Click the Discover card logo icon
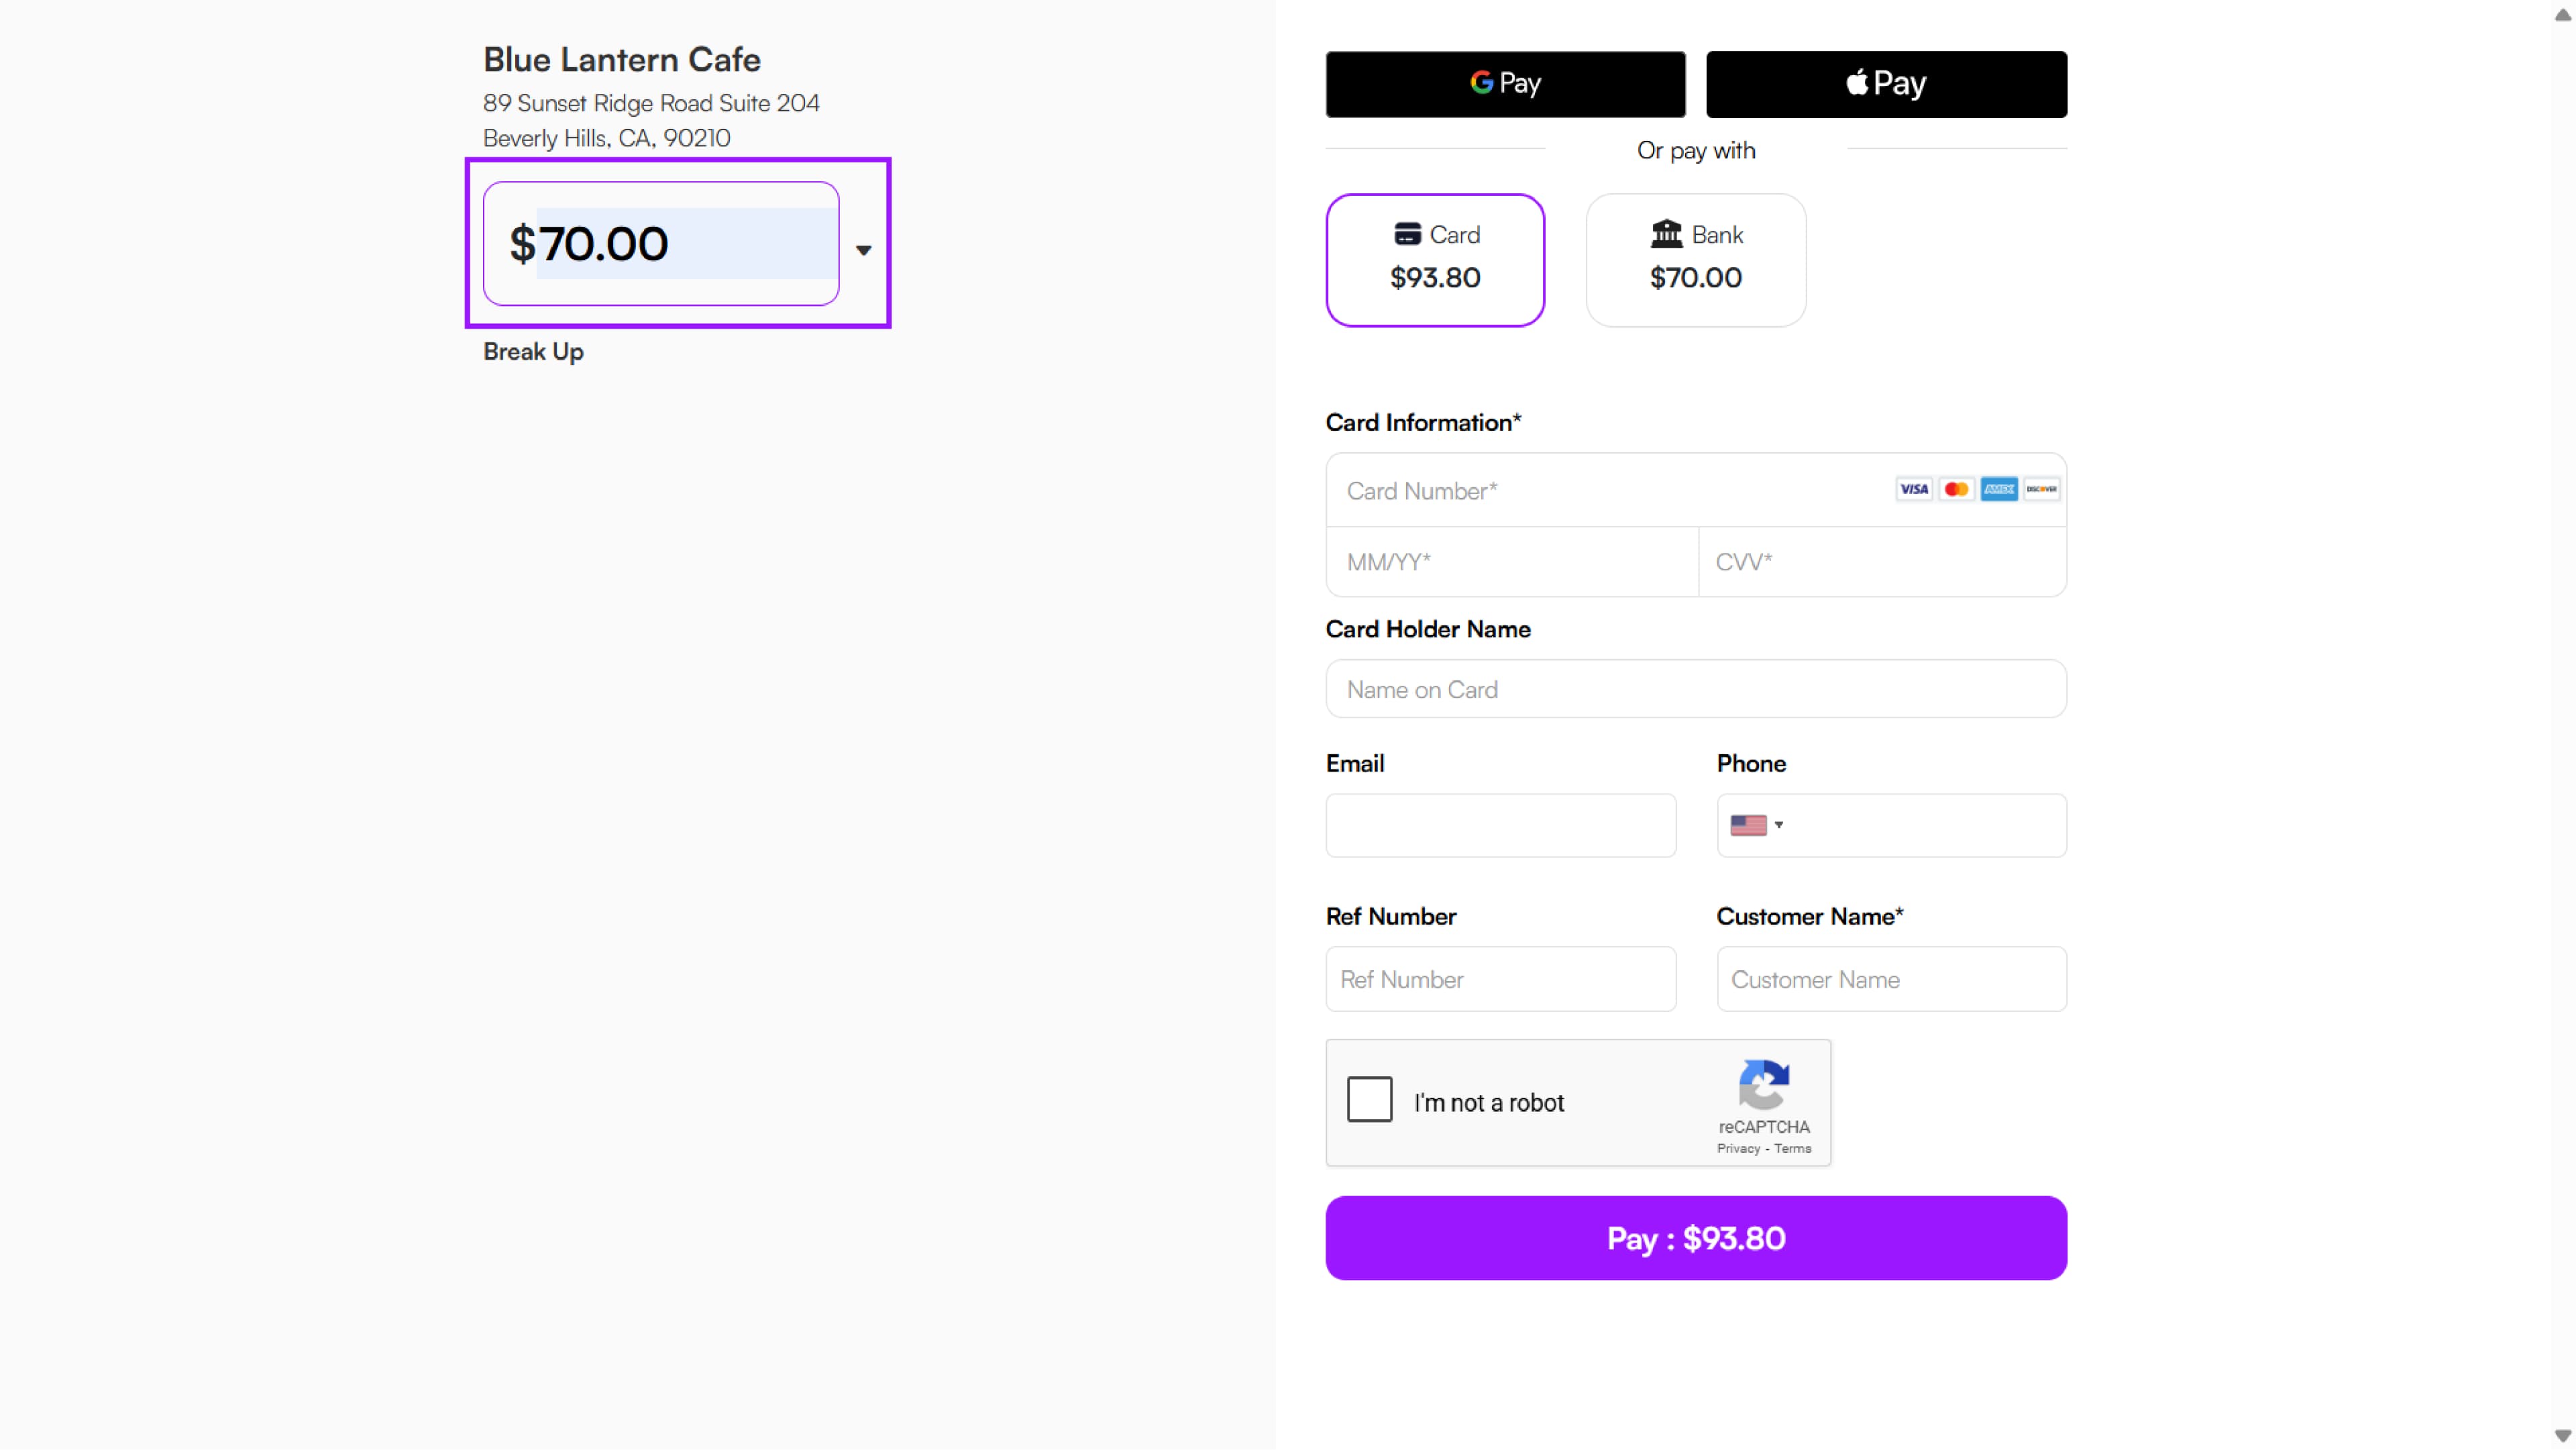 click(2041, 489)
